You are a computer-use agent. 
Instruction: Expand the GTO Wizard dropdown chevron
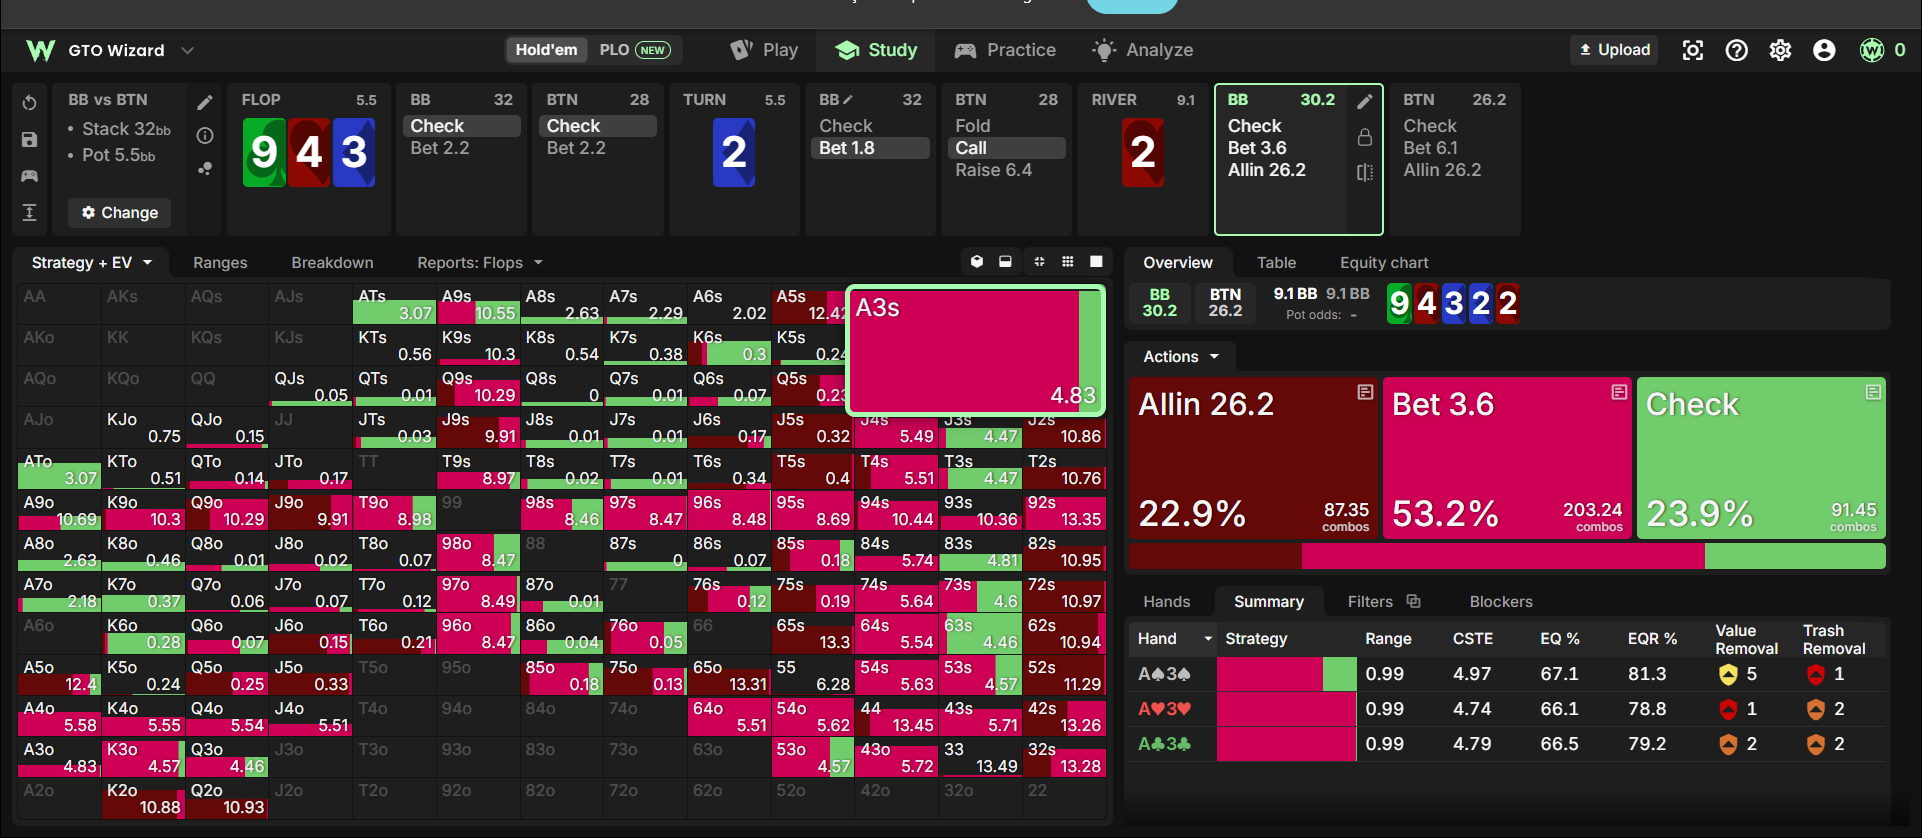[x=187, y=50]
